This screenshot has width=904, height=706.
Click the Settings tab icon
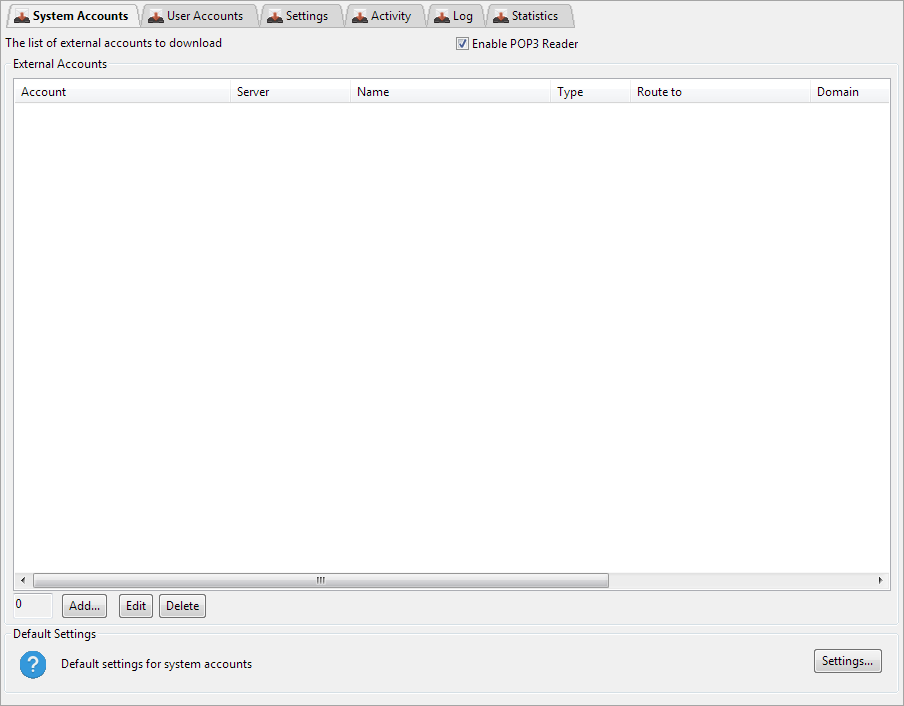coord(274,16)
